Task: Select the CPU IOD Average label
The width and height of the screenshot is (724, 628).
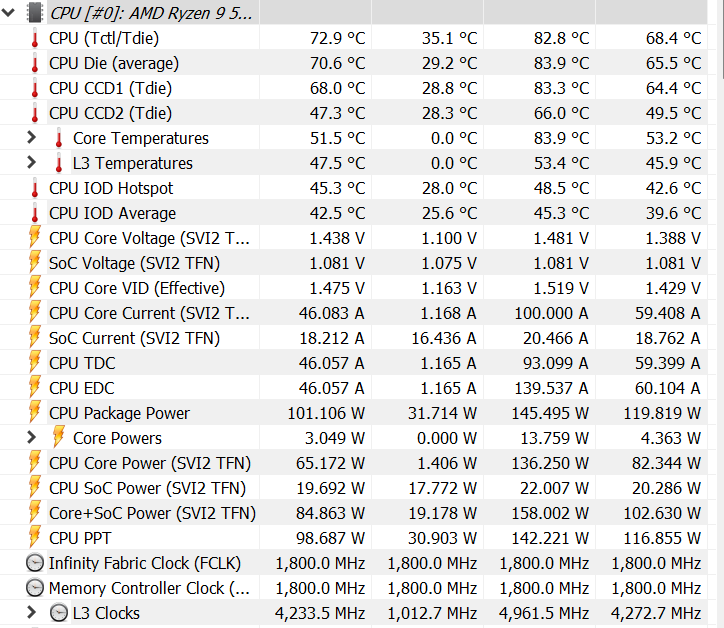Action: (112, 213)
